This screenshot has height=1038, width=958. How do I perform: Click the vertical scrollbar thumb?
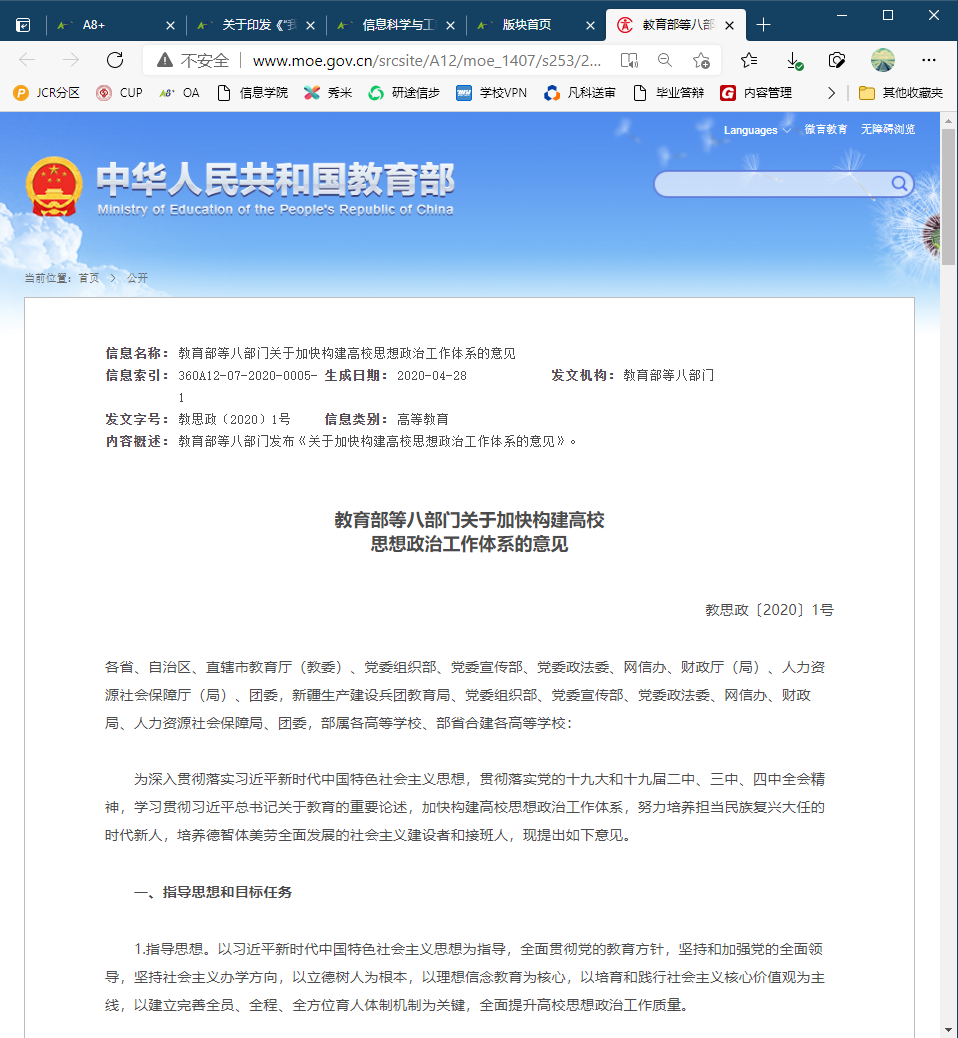tap(948, 200)
